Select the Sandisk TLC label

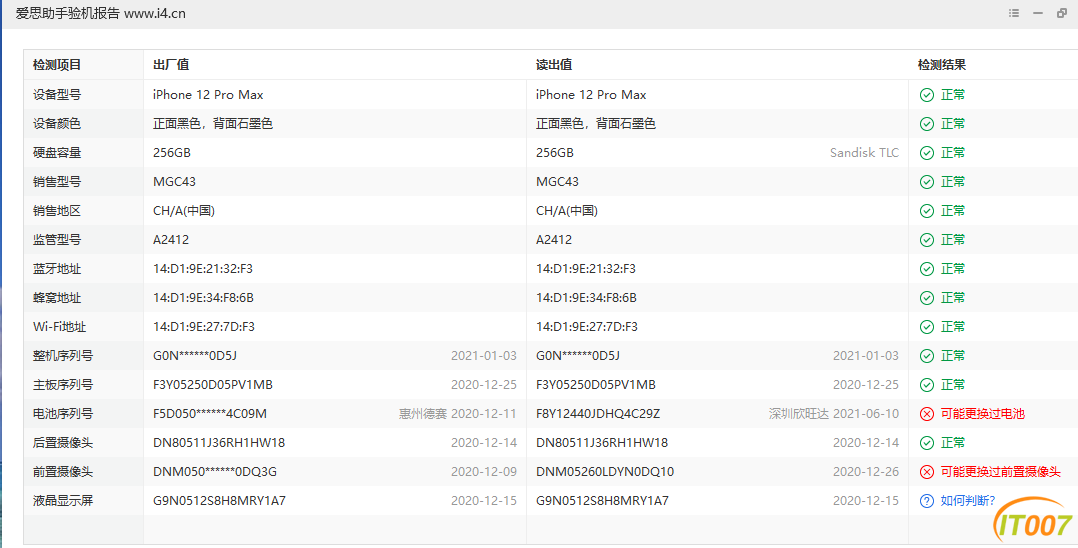864,153
